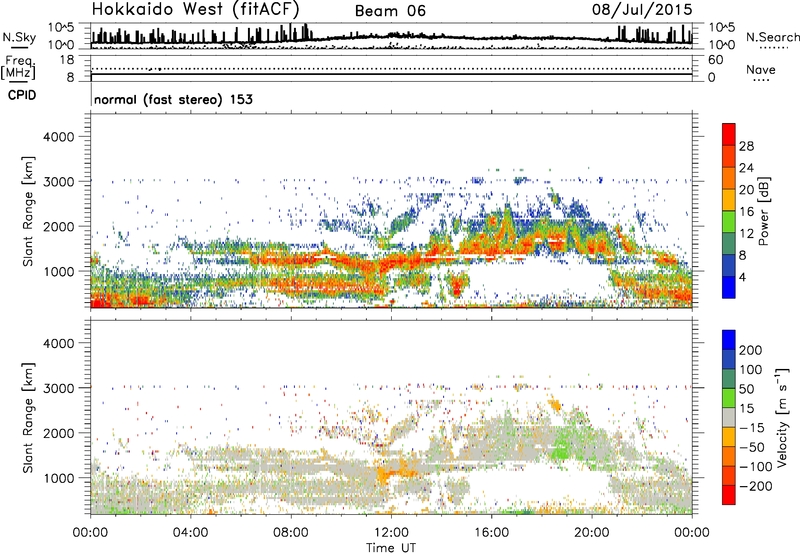The height and width of the screenshot is (554, 800).
Task: Click the 'Slant Range [km]' label of velocity panel
Action: pyautogui.click(x=28, y=418)
